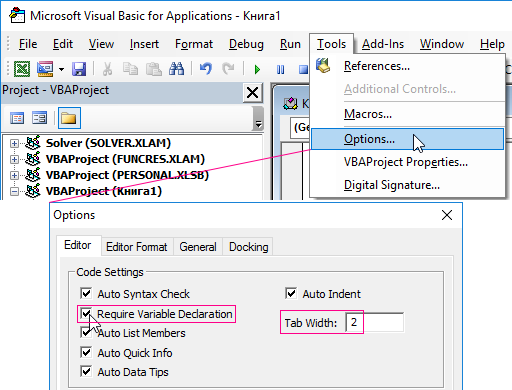The height and width of the screenshot is (390, 512).
Task: Open Find with the binoculars icon
Action: pos(176,69)
